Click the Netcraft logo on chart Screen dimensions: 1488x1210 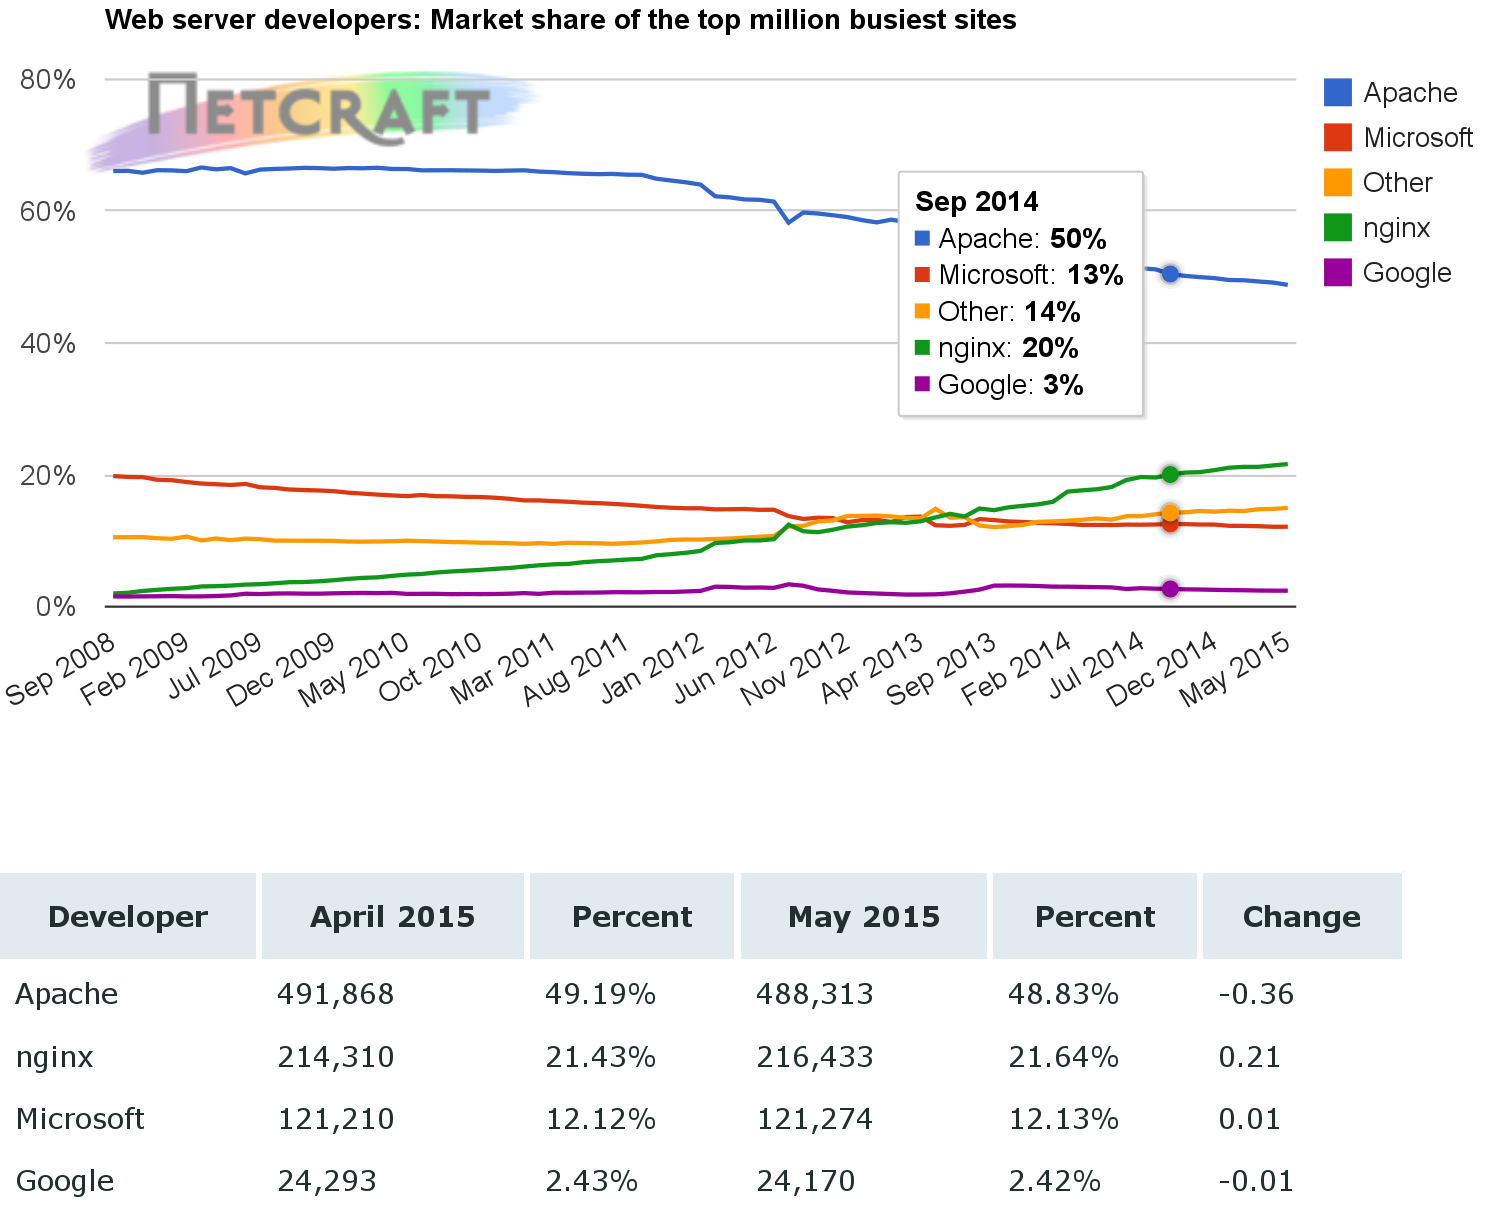tap(318, 108)
